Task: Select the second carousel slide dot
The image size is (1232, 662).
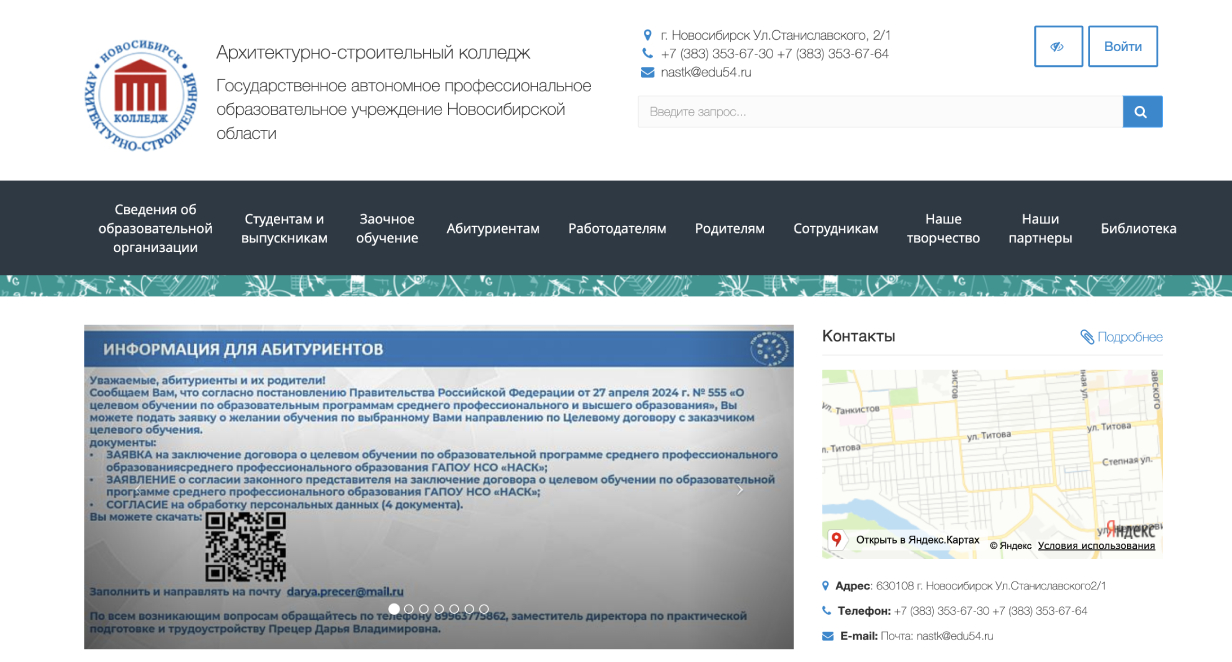Action: click(409, 608)
